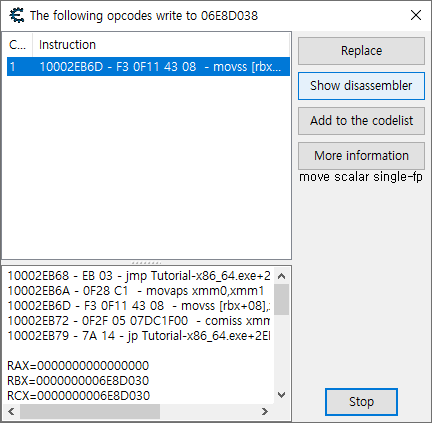Select line 10002EB68 jmp Tutorial-x86_64.exe
Image resolution: width=432 pixels, height=423 pixels.
click(139, 276)
